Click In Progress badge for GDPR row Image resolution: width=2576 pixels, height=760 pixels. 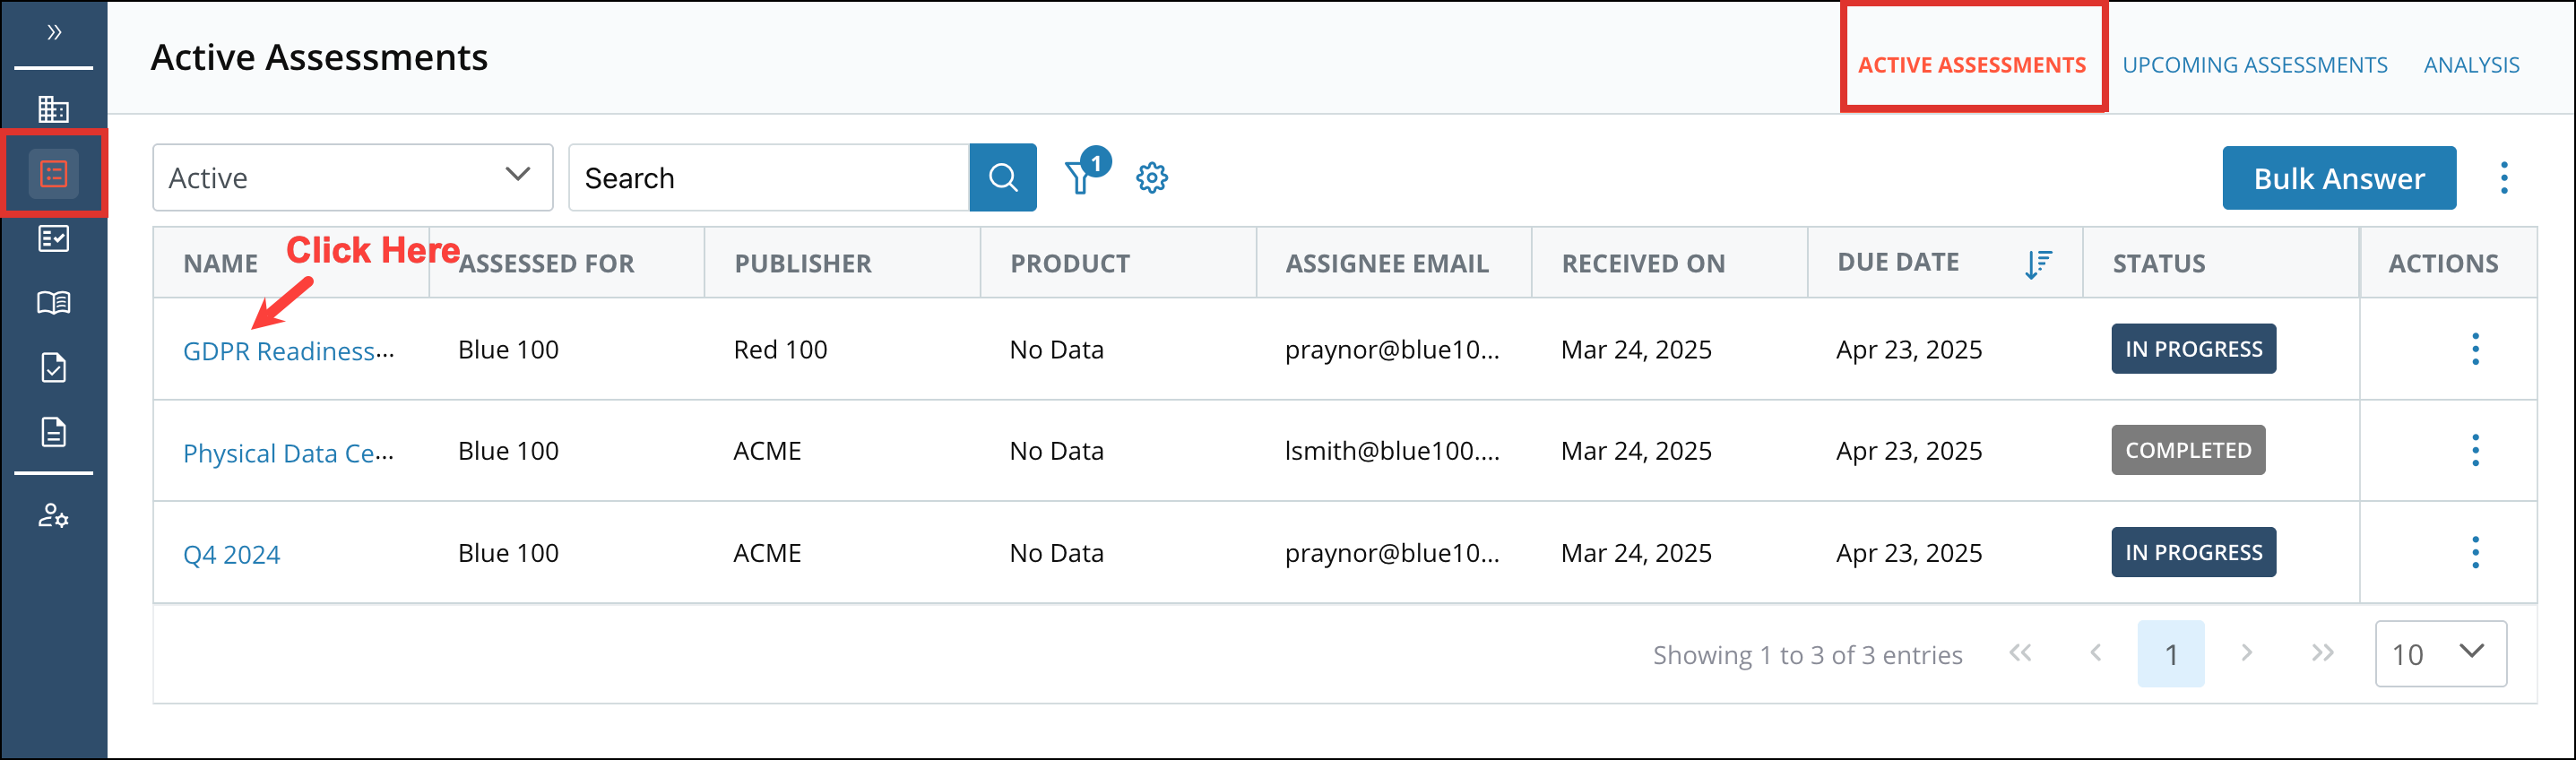pos(2193,349)
